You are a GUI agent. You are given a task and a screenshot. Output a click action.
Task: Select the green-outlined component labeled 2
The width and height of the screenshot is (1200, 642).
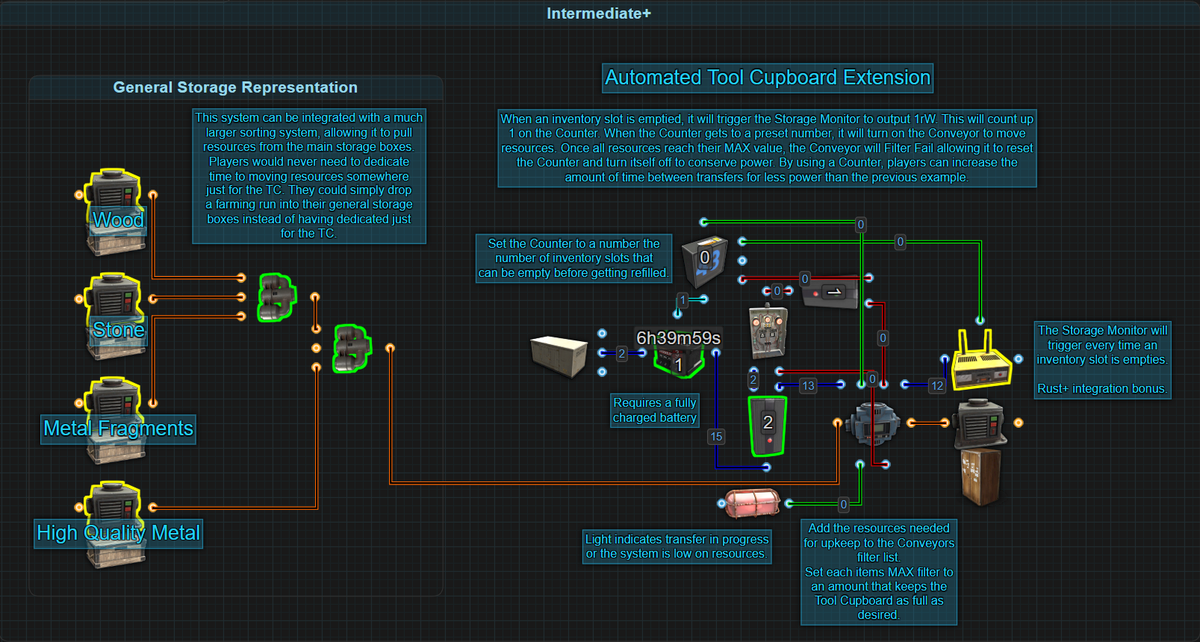tap(768, 425)
